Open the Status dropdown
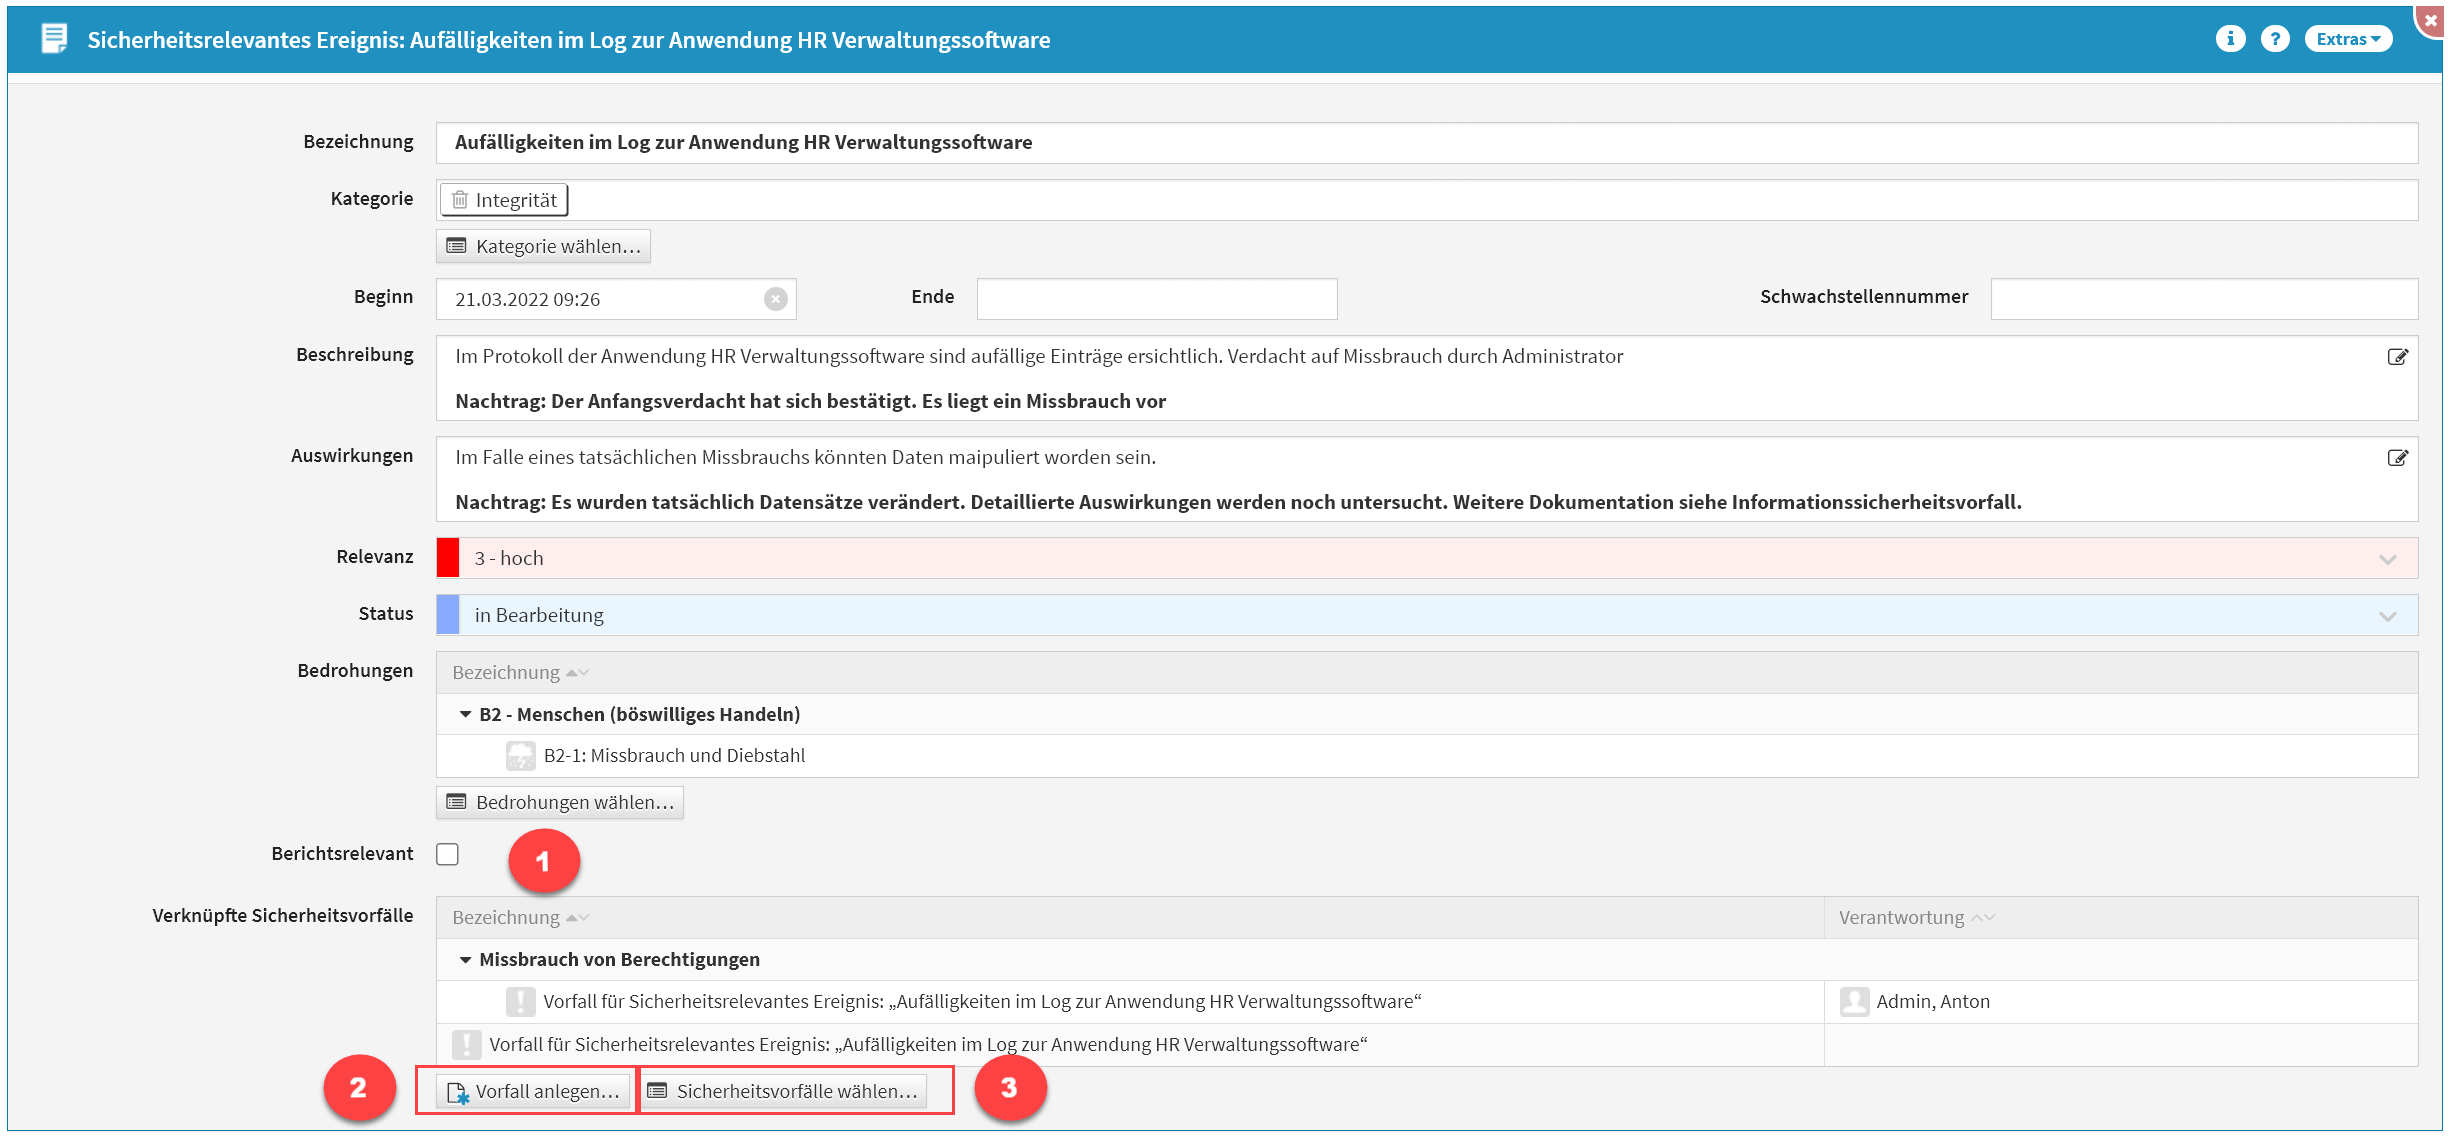The height and width of the screenshot is (1137, 2450). pos(2387,616)
